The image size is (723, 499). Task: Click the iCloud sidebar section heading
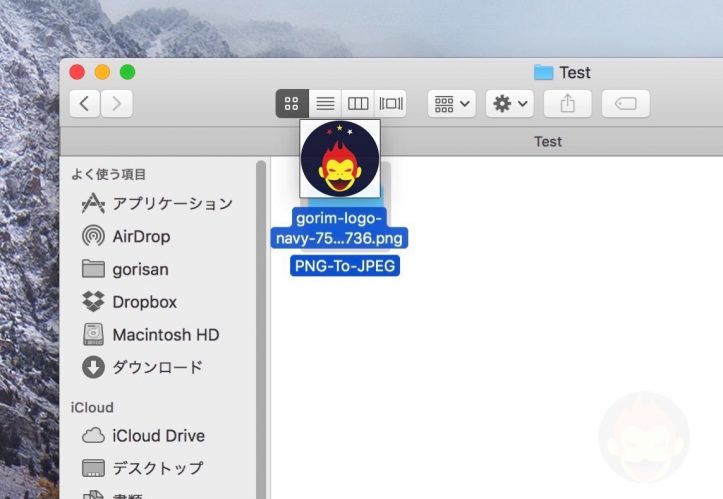[92, 408]
